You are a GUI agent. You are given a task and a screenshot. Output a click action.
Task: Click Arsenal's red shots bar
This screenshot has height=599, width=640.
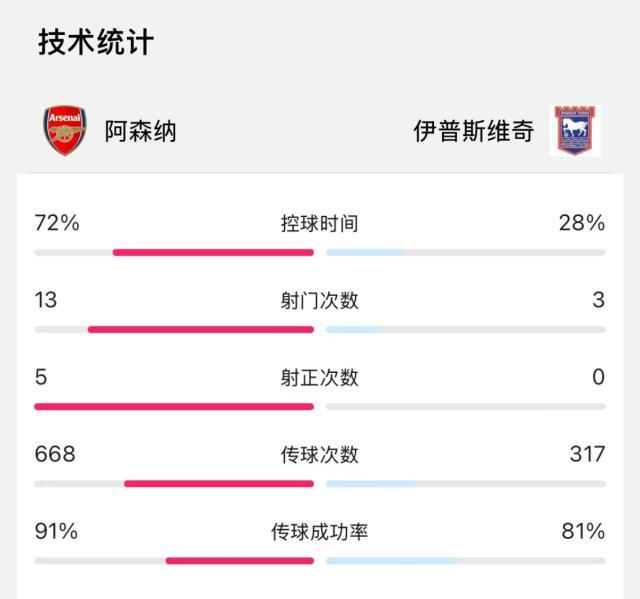pyautogui.click(x=200, y=329)
